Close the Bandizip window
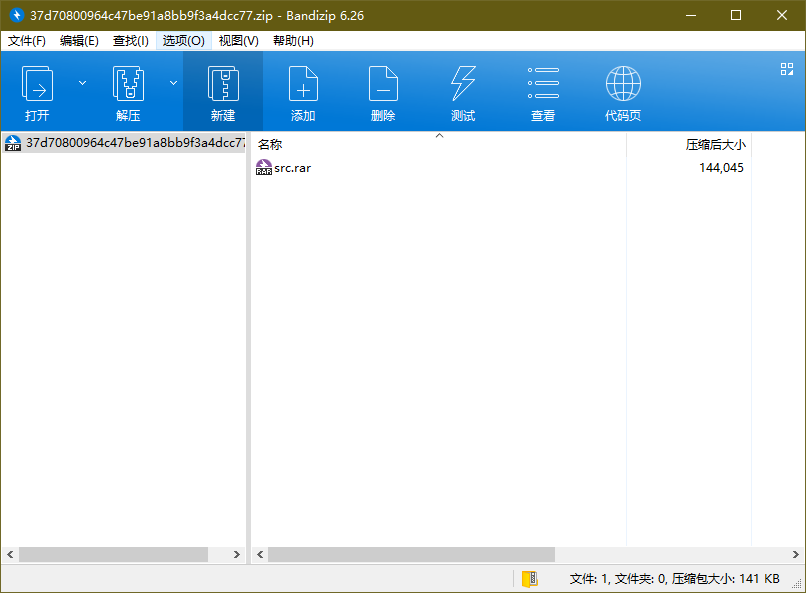 782,15
